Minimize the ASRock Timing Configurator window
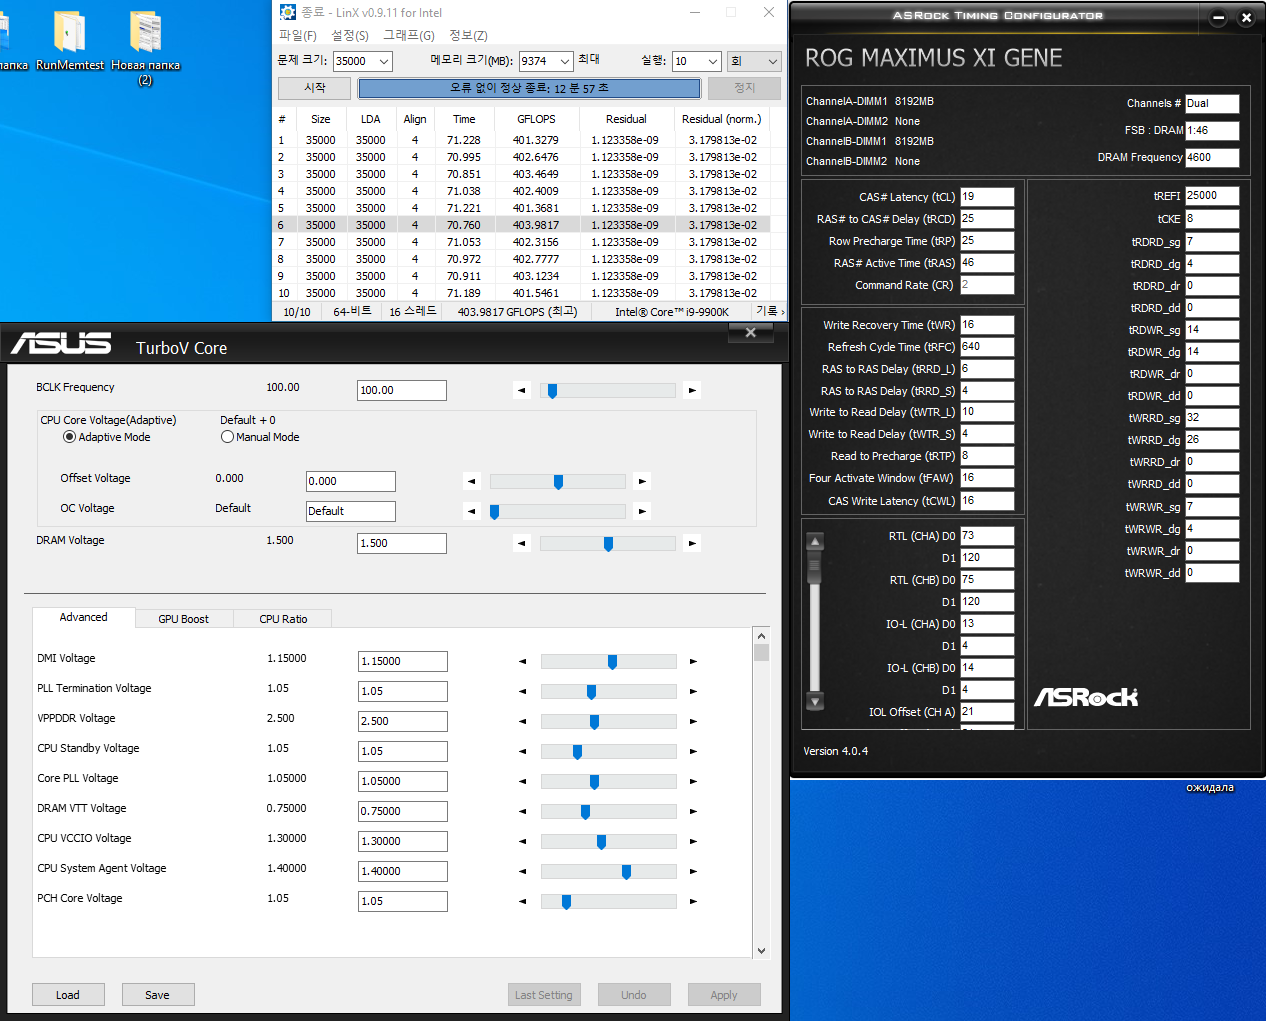This screenshot has height=1021, width=1266. tap(1218, 17)
